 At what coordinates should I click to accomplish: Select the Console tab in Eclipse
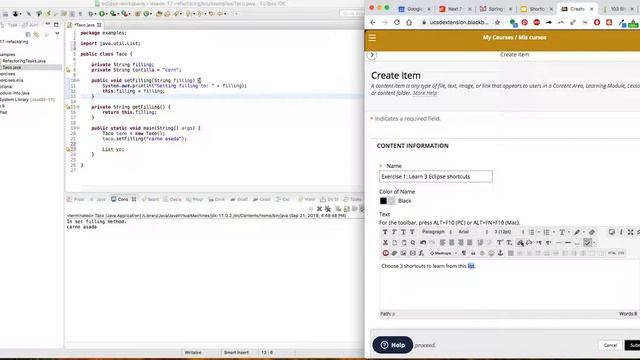pyautogui.click(x=123, y=199)
